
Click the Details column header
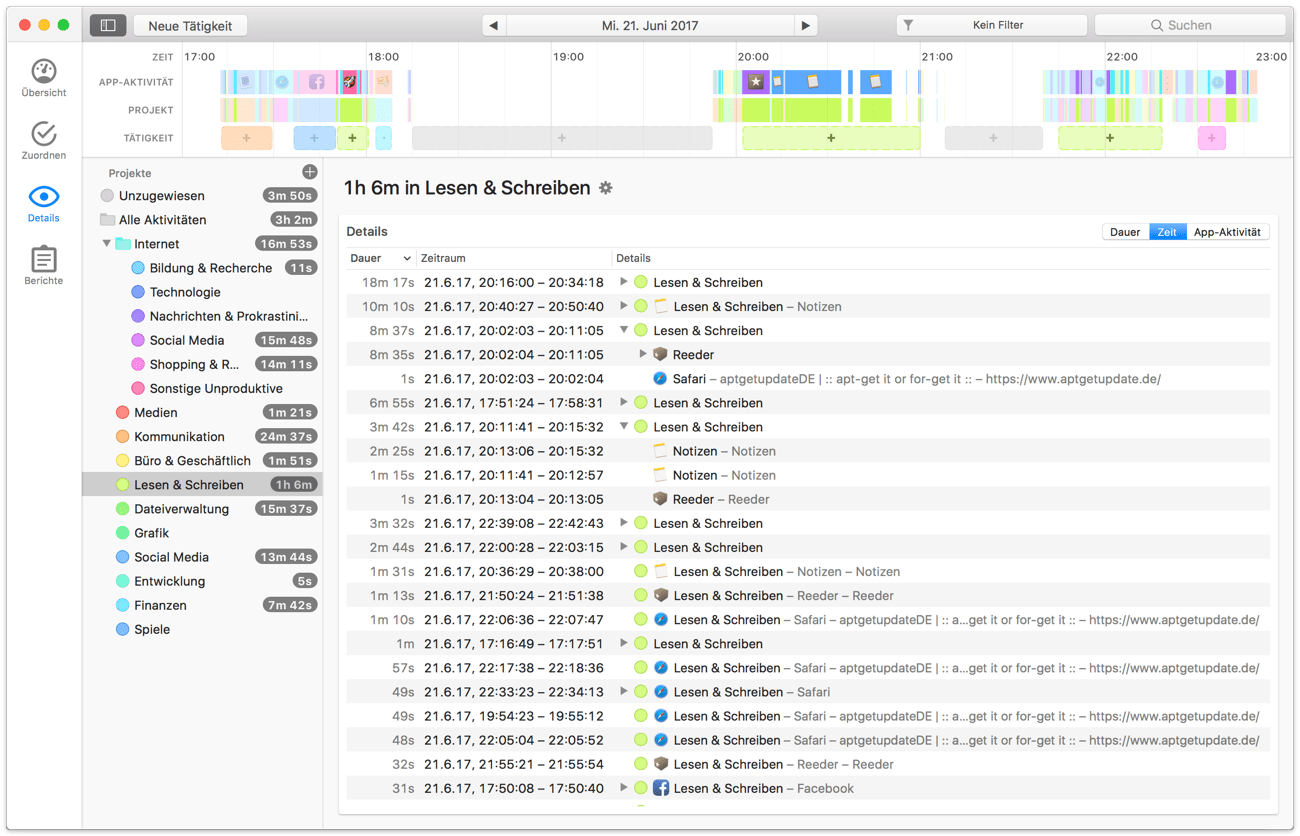click(940, 258)
